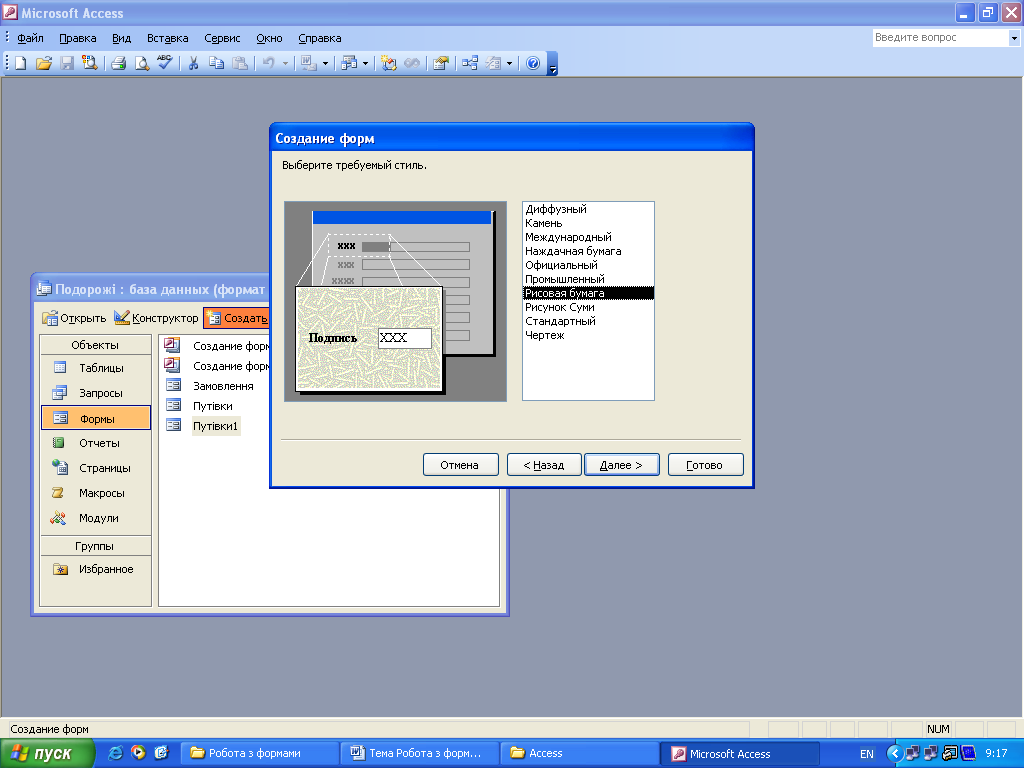Click the 'Введите вопрос' help input box
This screenshot has height=768, width=1024.
[940, 38]
